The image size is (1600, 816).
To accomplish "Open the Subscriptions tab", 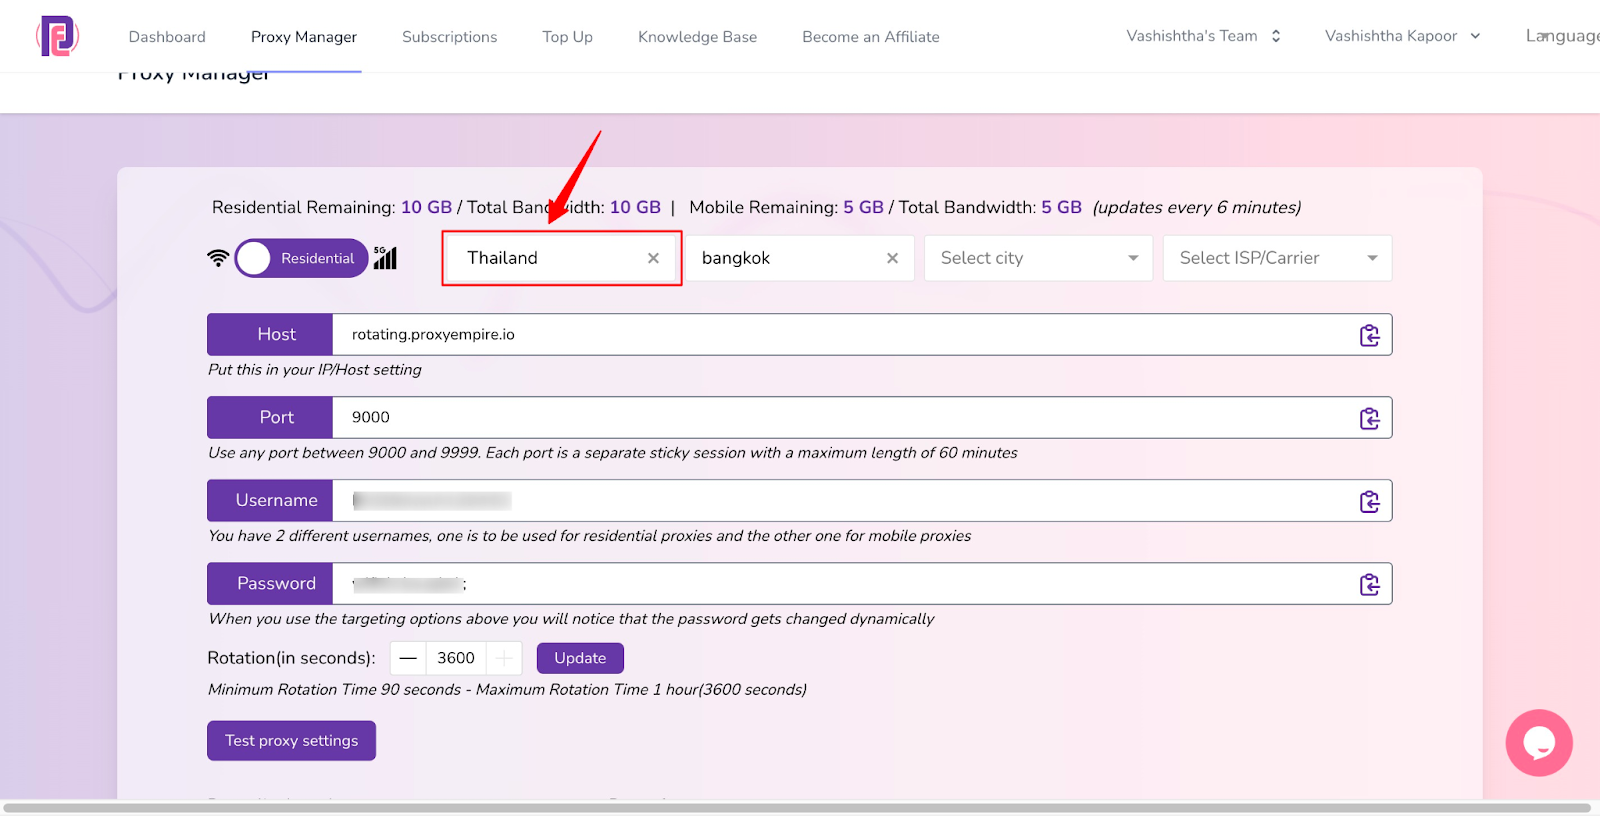I will [449, 37].
